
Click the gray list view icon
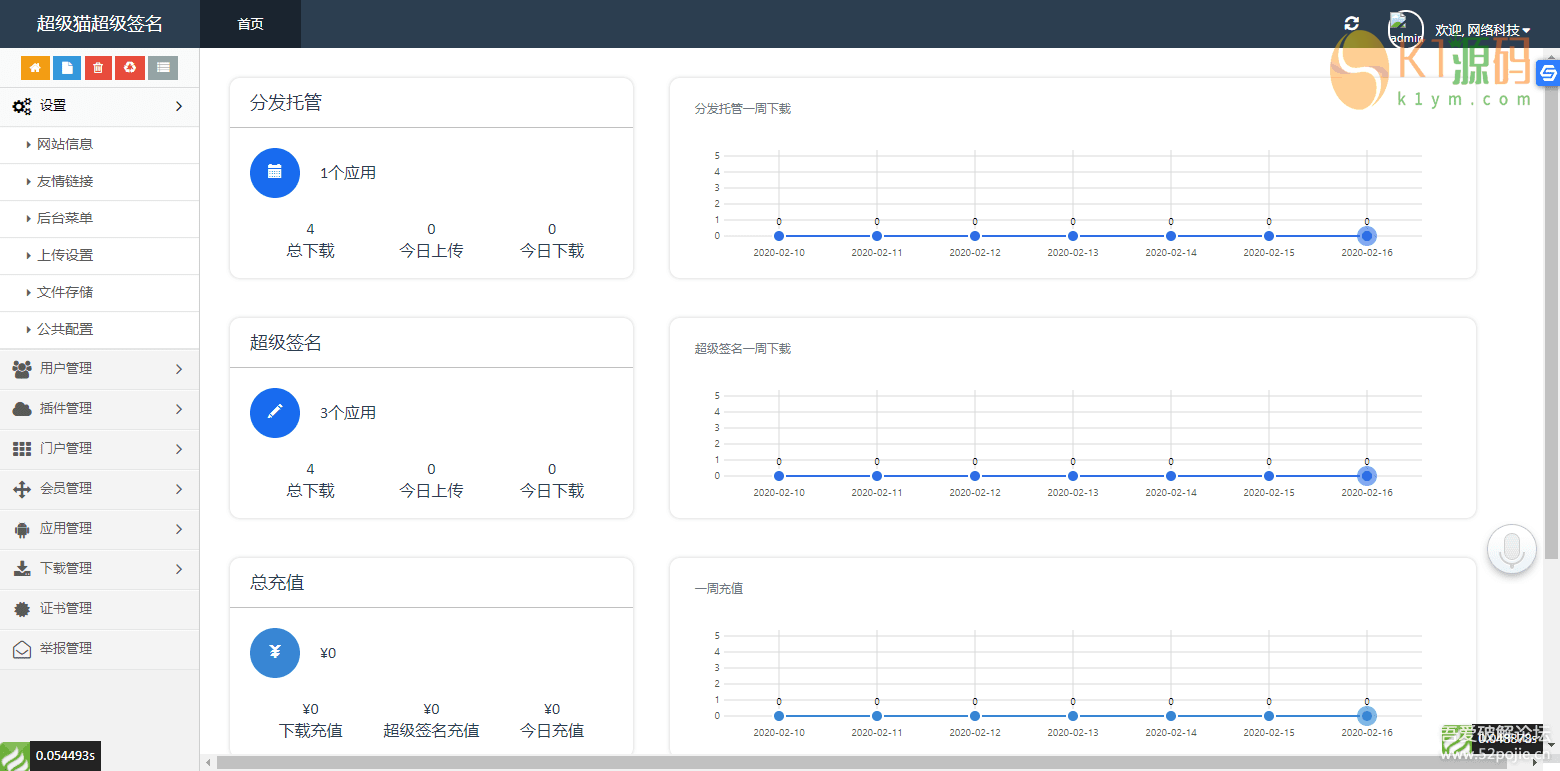(x=162, y=68)
